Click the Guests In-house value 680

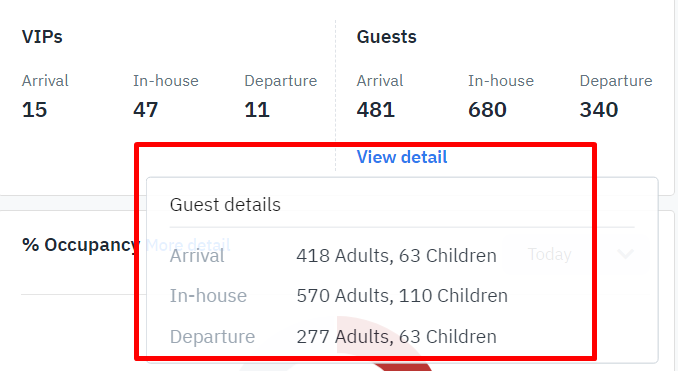point(487,110)
